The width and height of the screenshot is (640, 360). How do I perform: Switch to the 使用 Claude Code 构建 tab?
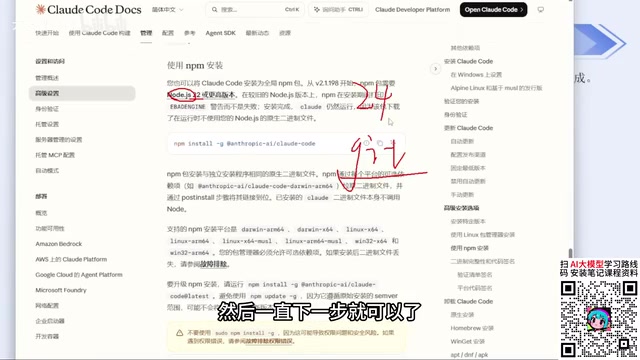pos(99,33)
